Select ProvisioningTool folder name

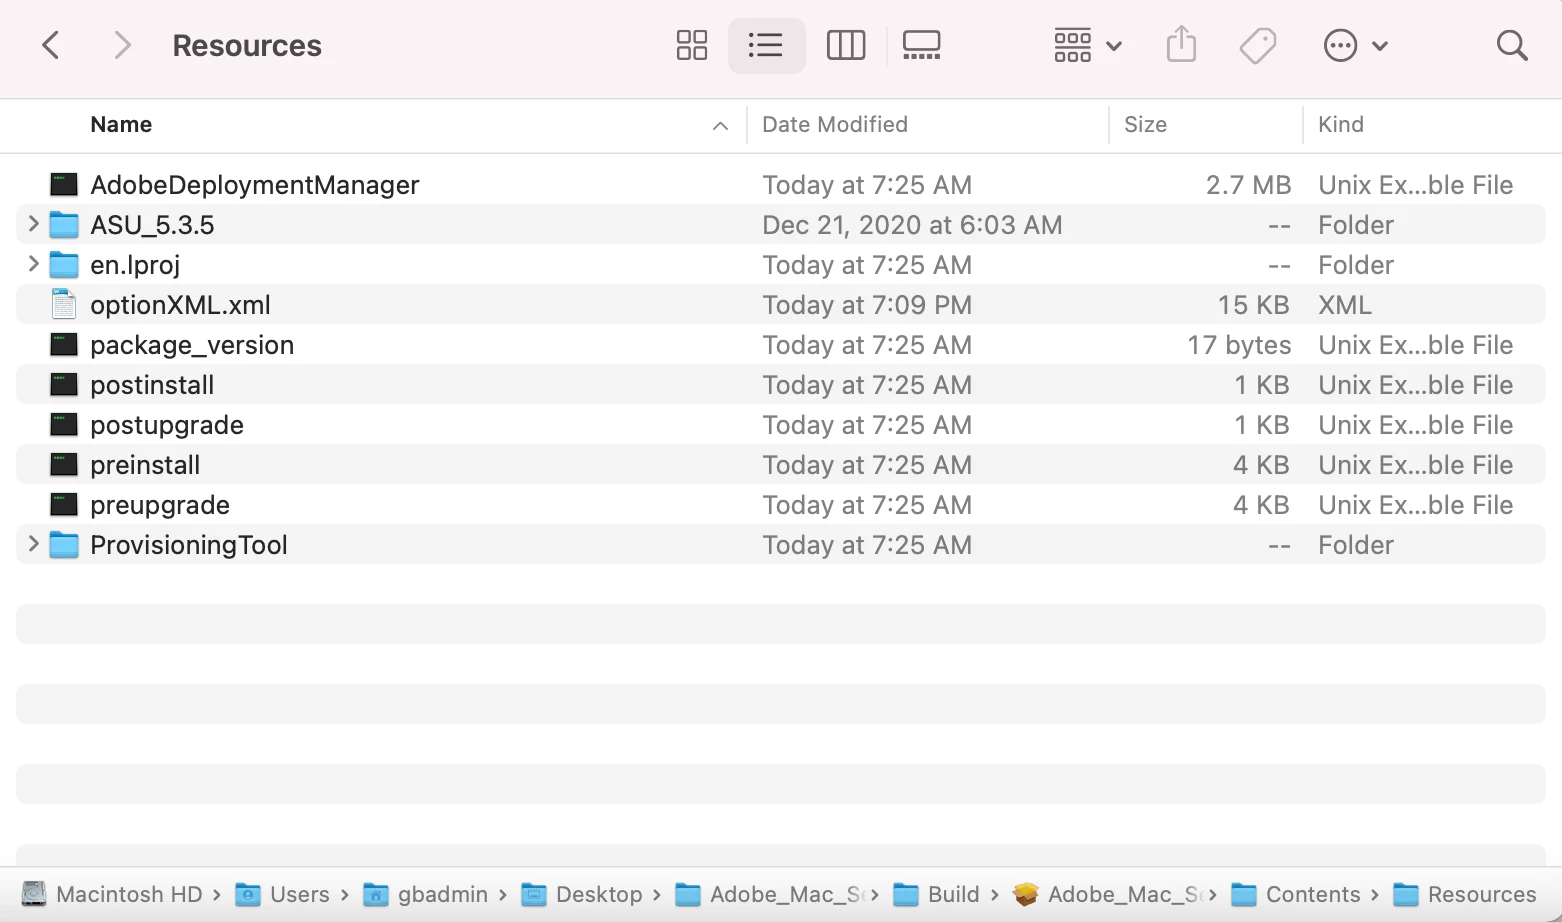[x=189, y=545]
